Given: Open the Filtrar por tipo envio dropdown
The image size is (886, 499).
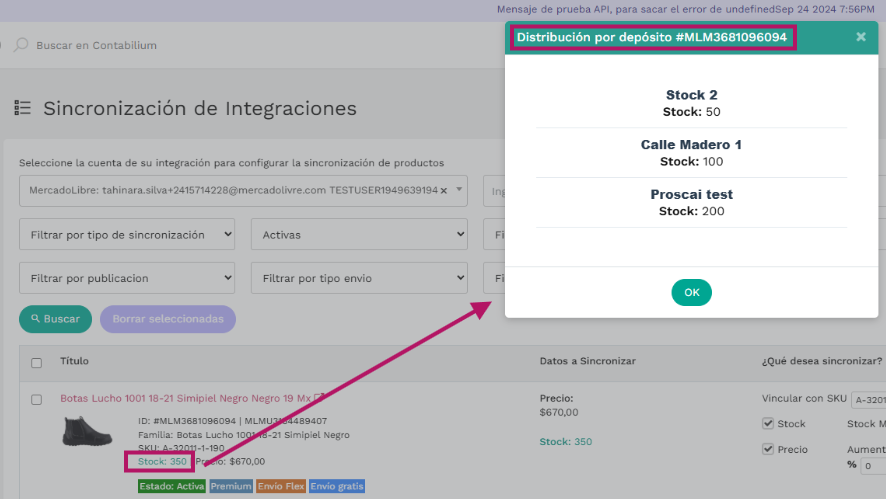Looking at the screenshot, I should coord(358,278).
